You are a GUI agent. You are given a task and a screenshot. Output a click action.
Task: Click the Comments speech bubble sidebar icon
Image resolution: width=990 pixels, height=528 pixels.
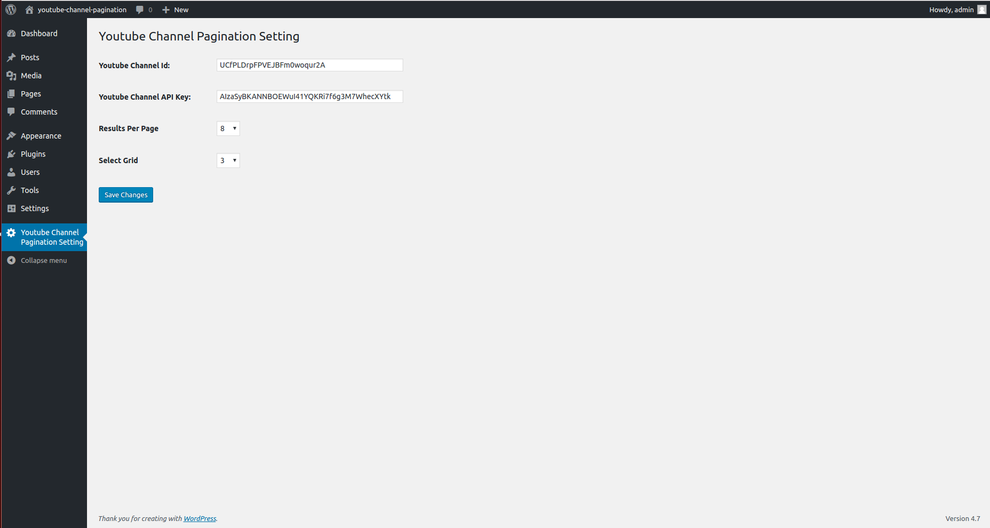[11, 112]
